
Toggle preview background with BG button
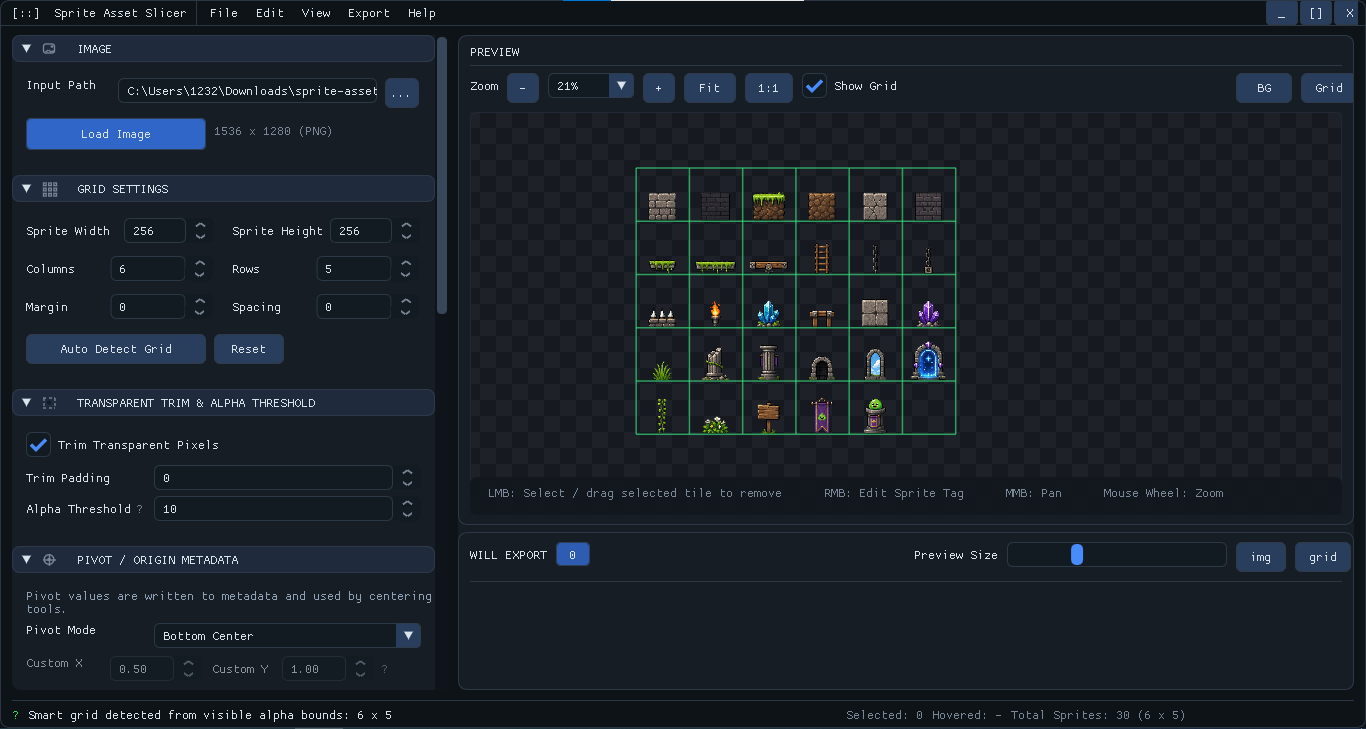1264,88
